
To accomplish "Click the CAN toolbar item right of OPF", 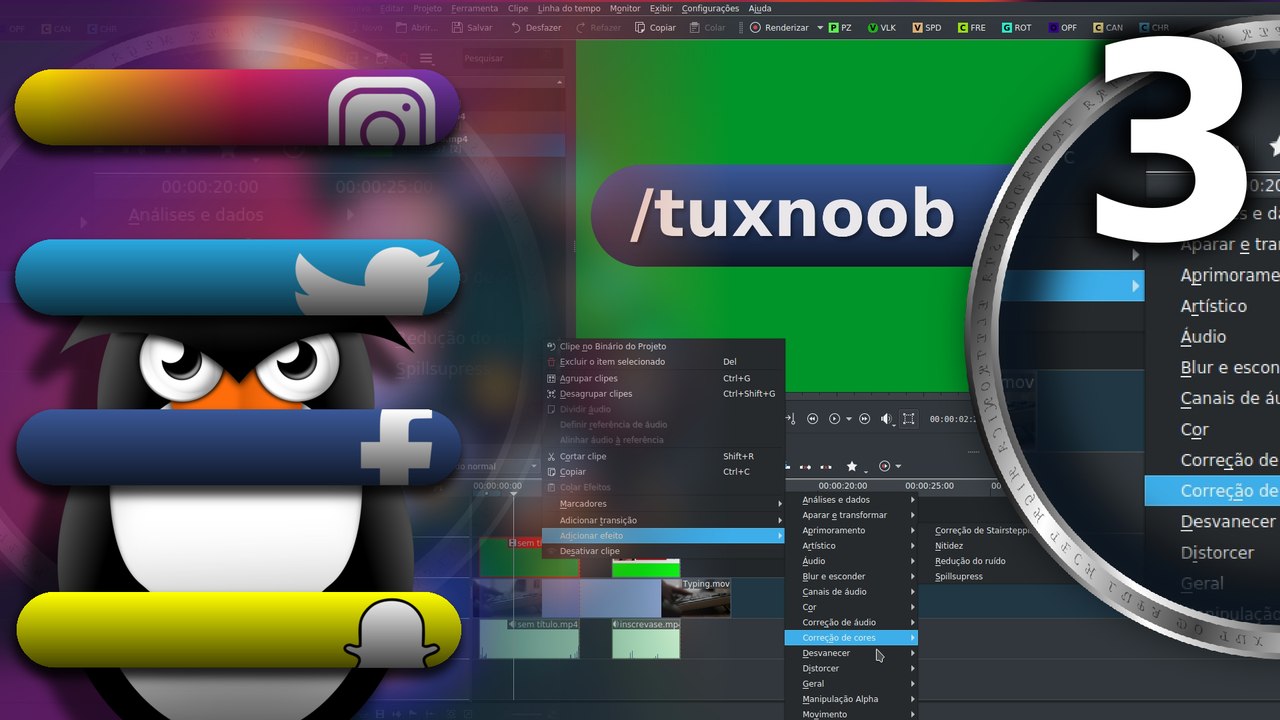I will [1108, 28].
